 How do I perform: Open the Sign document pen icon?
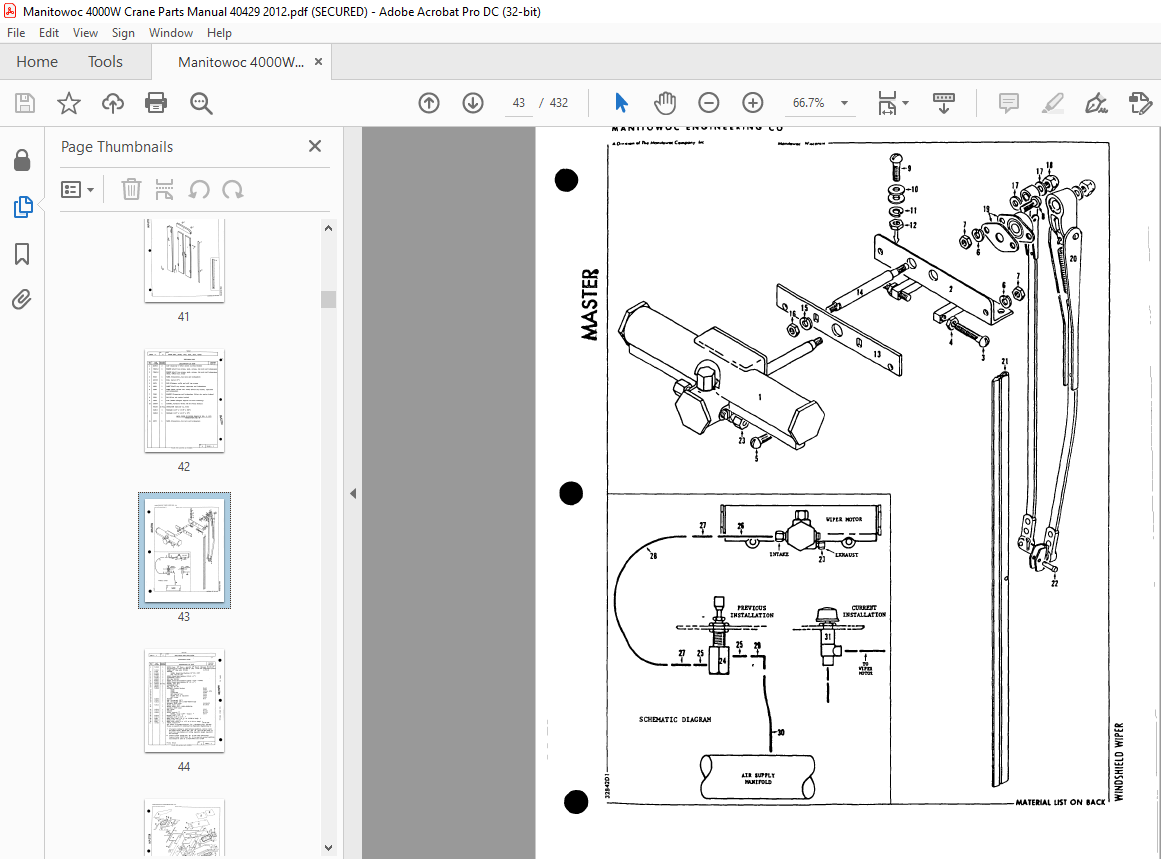pyautogui.click(x=1096, y=103)
